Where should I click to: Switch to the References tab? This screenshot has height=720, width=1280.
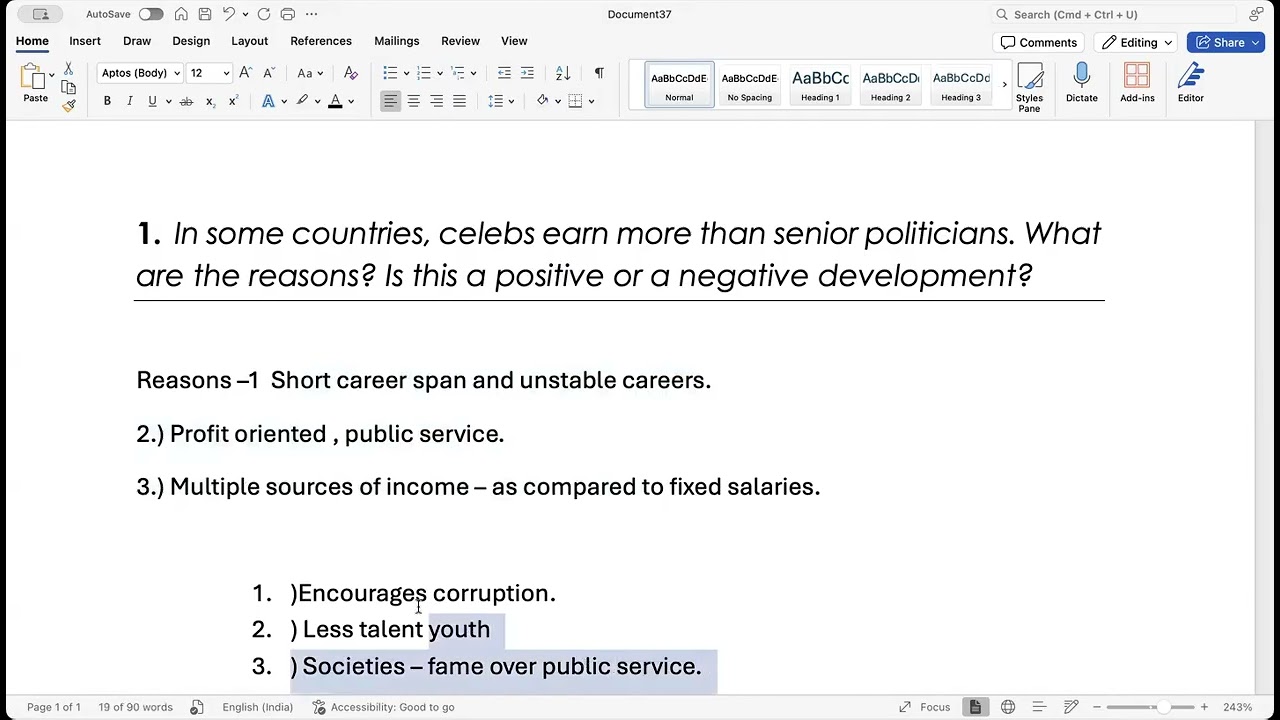tap(321, 41)
